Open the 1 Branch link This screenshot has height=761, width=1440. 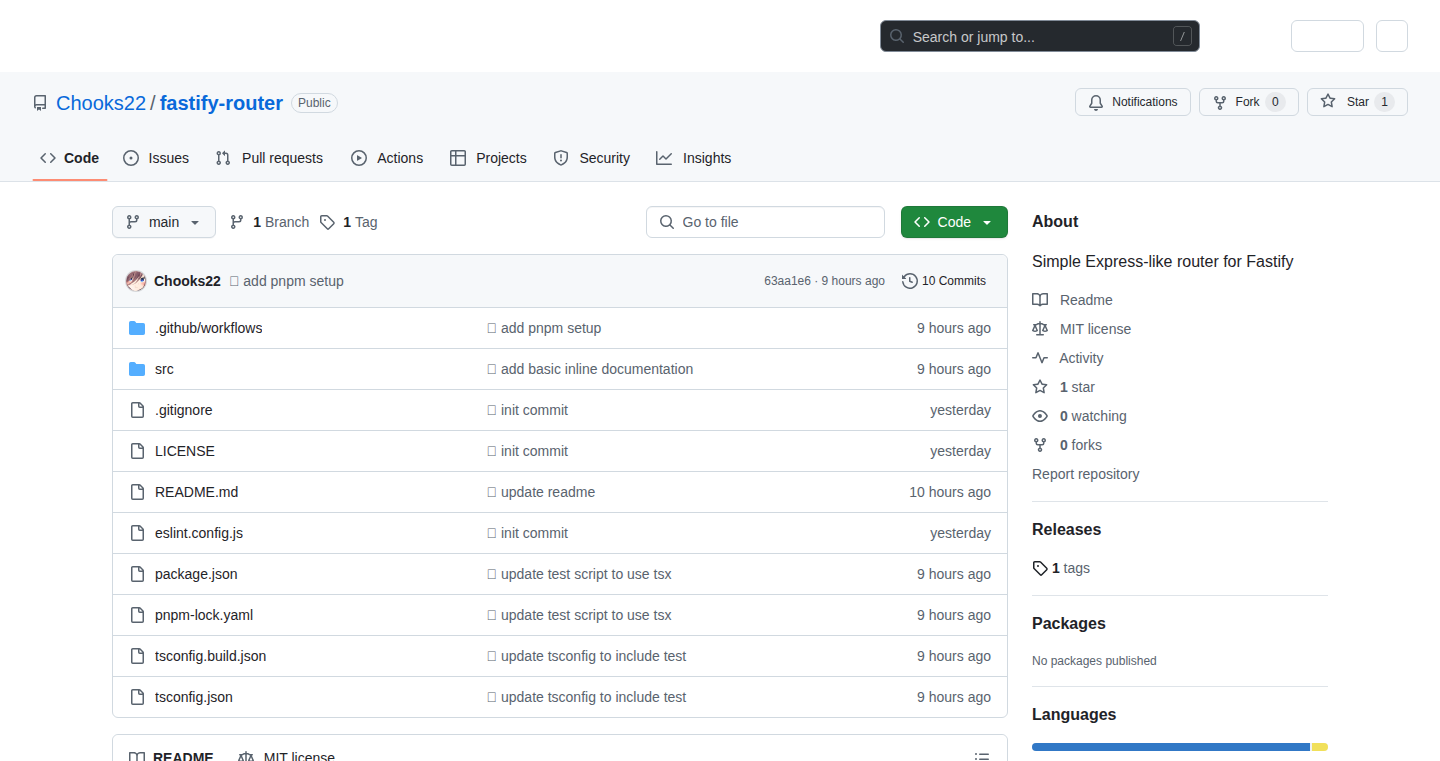[269, 222]
